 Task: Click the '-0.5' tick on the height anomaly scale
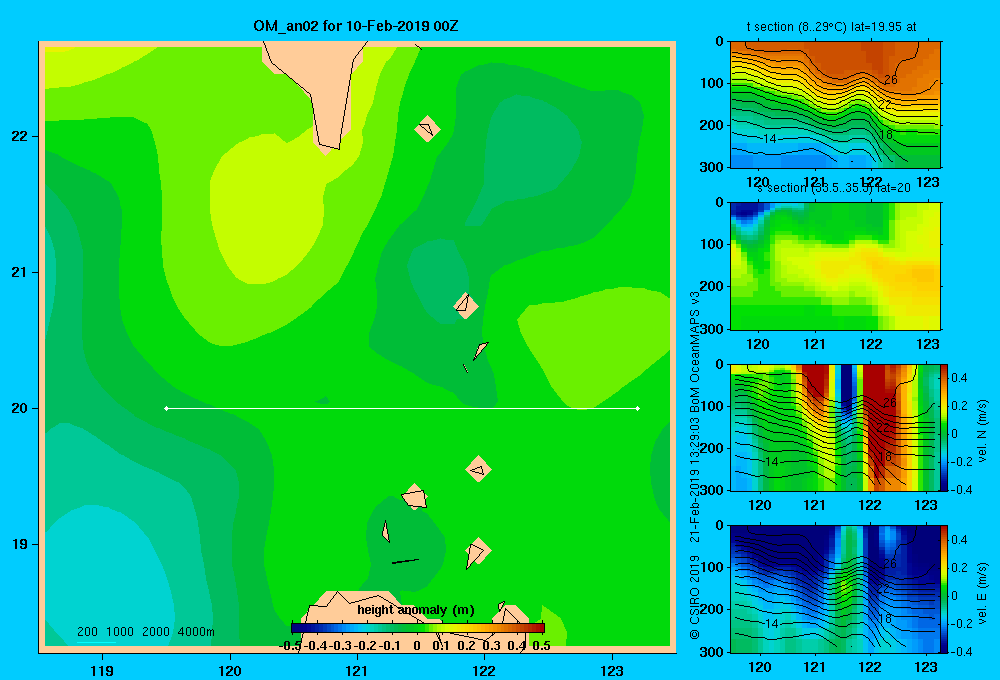(290, 646)
